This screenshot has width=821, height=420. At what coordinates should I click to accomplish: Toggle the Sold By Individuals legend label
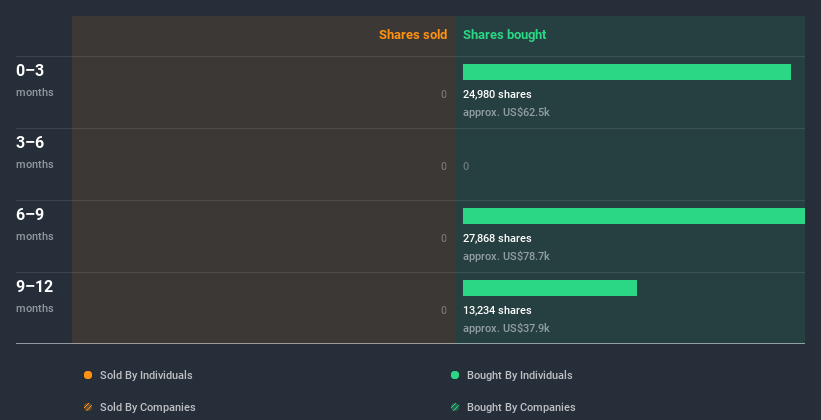tap(146, 375)
